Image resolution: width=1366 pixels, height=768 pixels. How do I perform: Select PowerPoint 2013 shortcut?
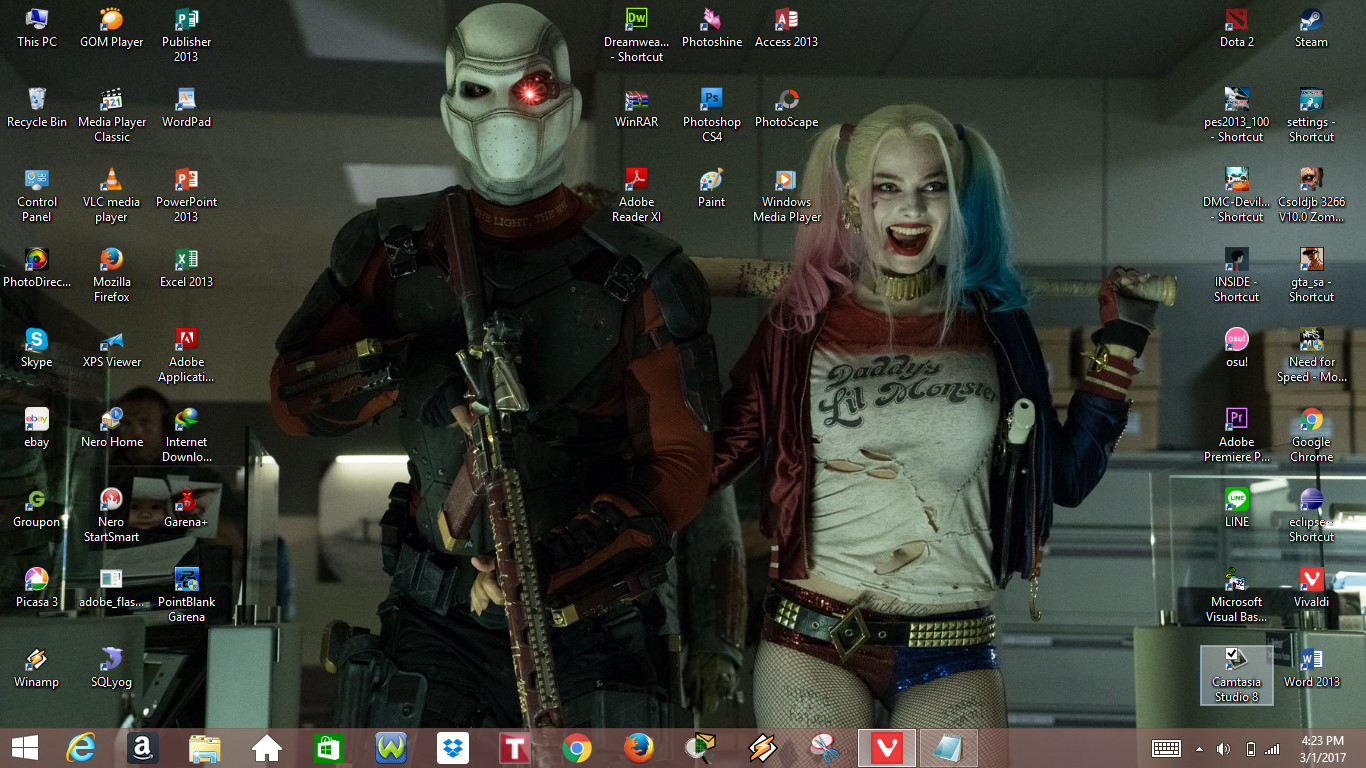[x=187, y=195]
